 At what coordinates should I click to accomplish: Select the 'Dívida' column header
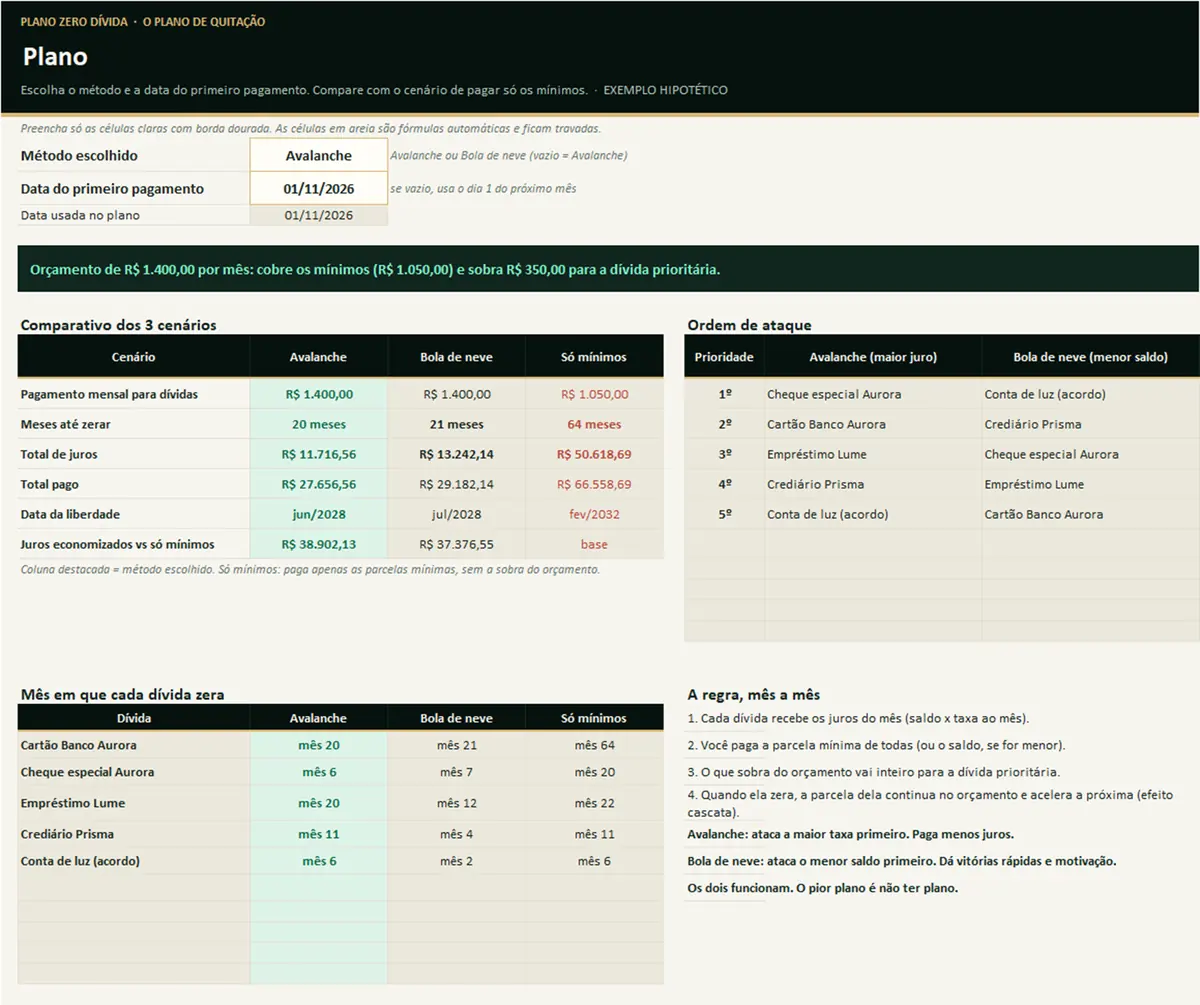[133, 718]
